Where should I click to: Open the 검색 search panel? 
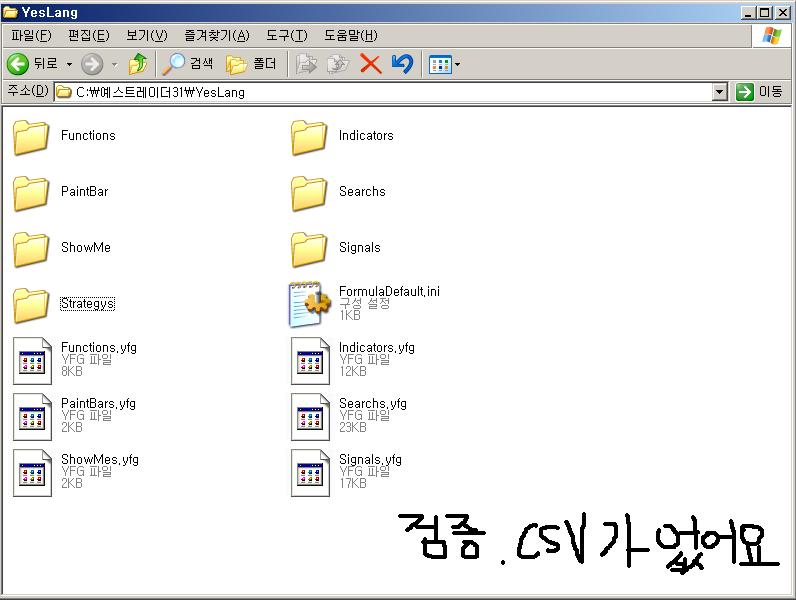pos(187,64)
